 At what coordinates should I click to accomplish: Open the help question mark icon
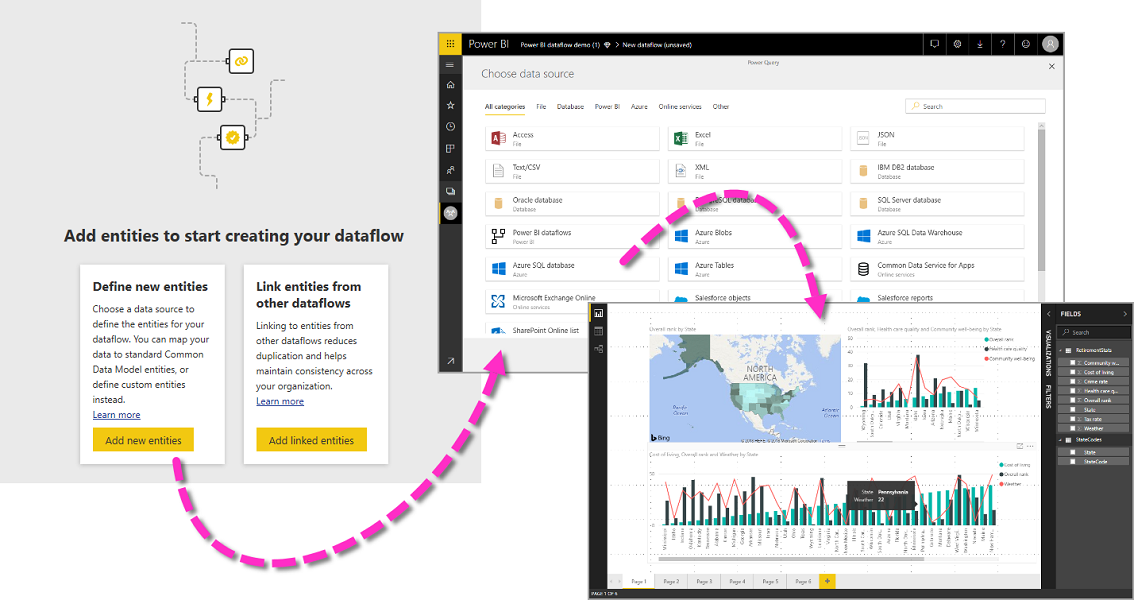coord(1002,44)
